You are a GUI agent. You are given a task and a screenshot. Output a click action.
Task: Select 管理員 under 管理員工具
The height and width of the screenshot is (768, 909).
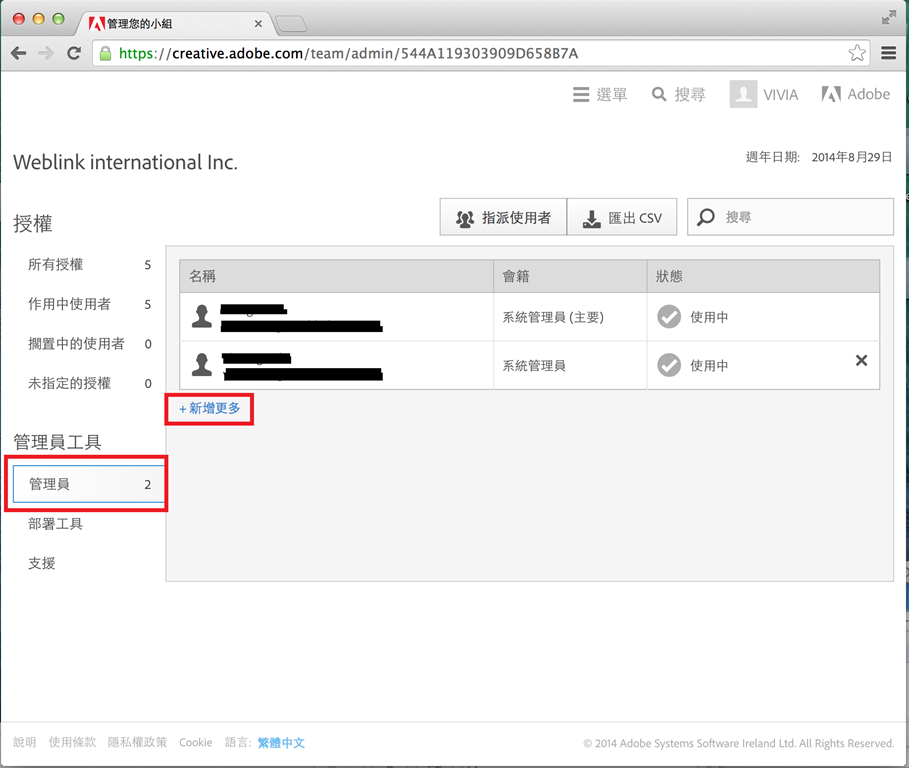89,484
